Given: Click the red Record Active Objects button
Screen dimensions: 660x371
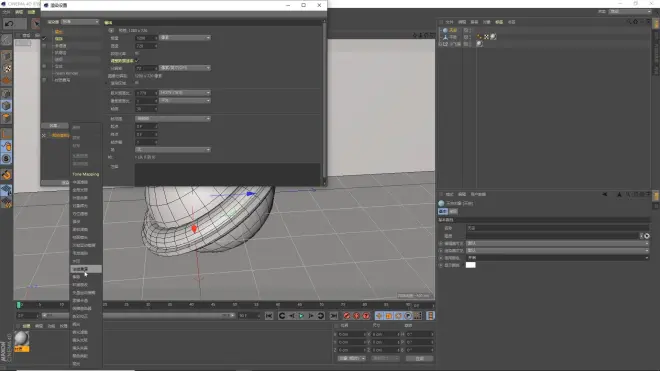Looking at the screenshot, I should tap(346, 316).
